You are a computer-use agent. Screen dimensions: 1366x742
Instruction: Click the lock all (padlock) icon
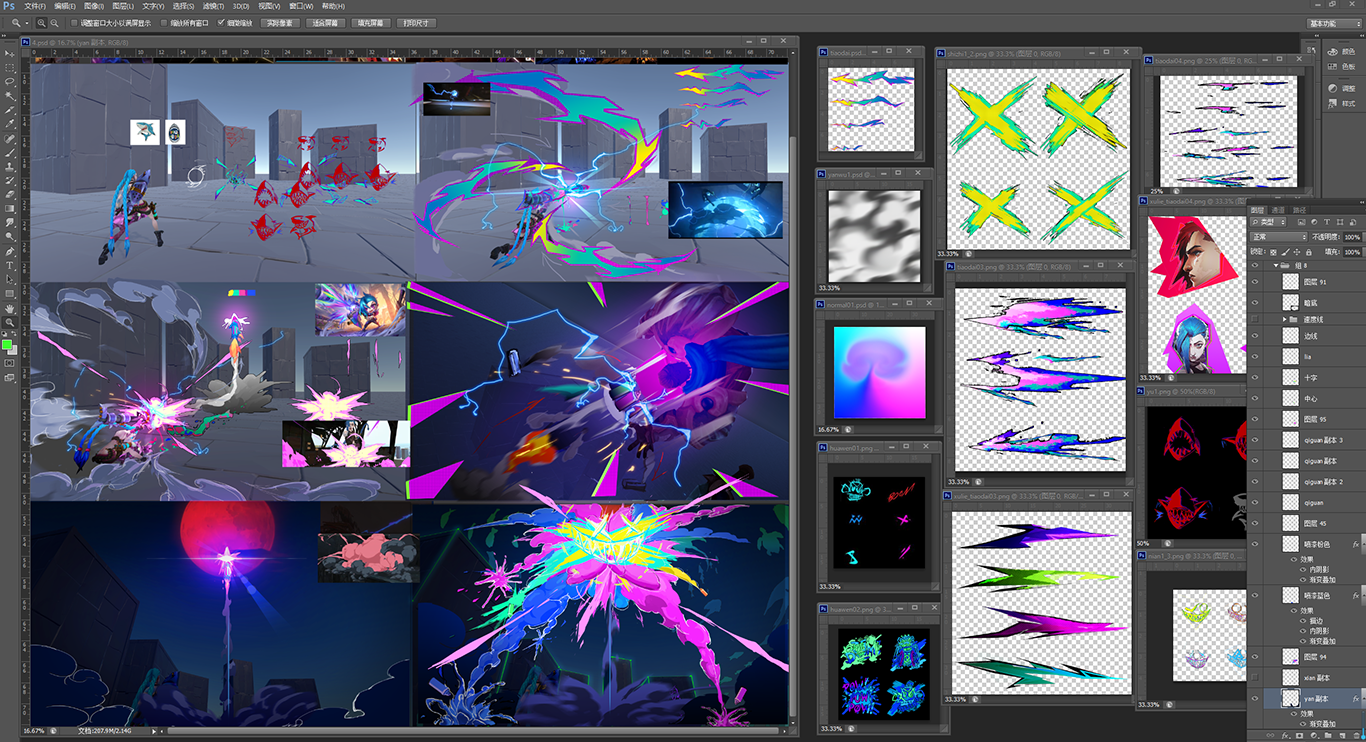pyautogui.click(x=1309, y=252)
